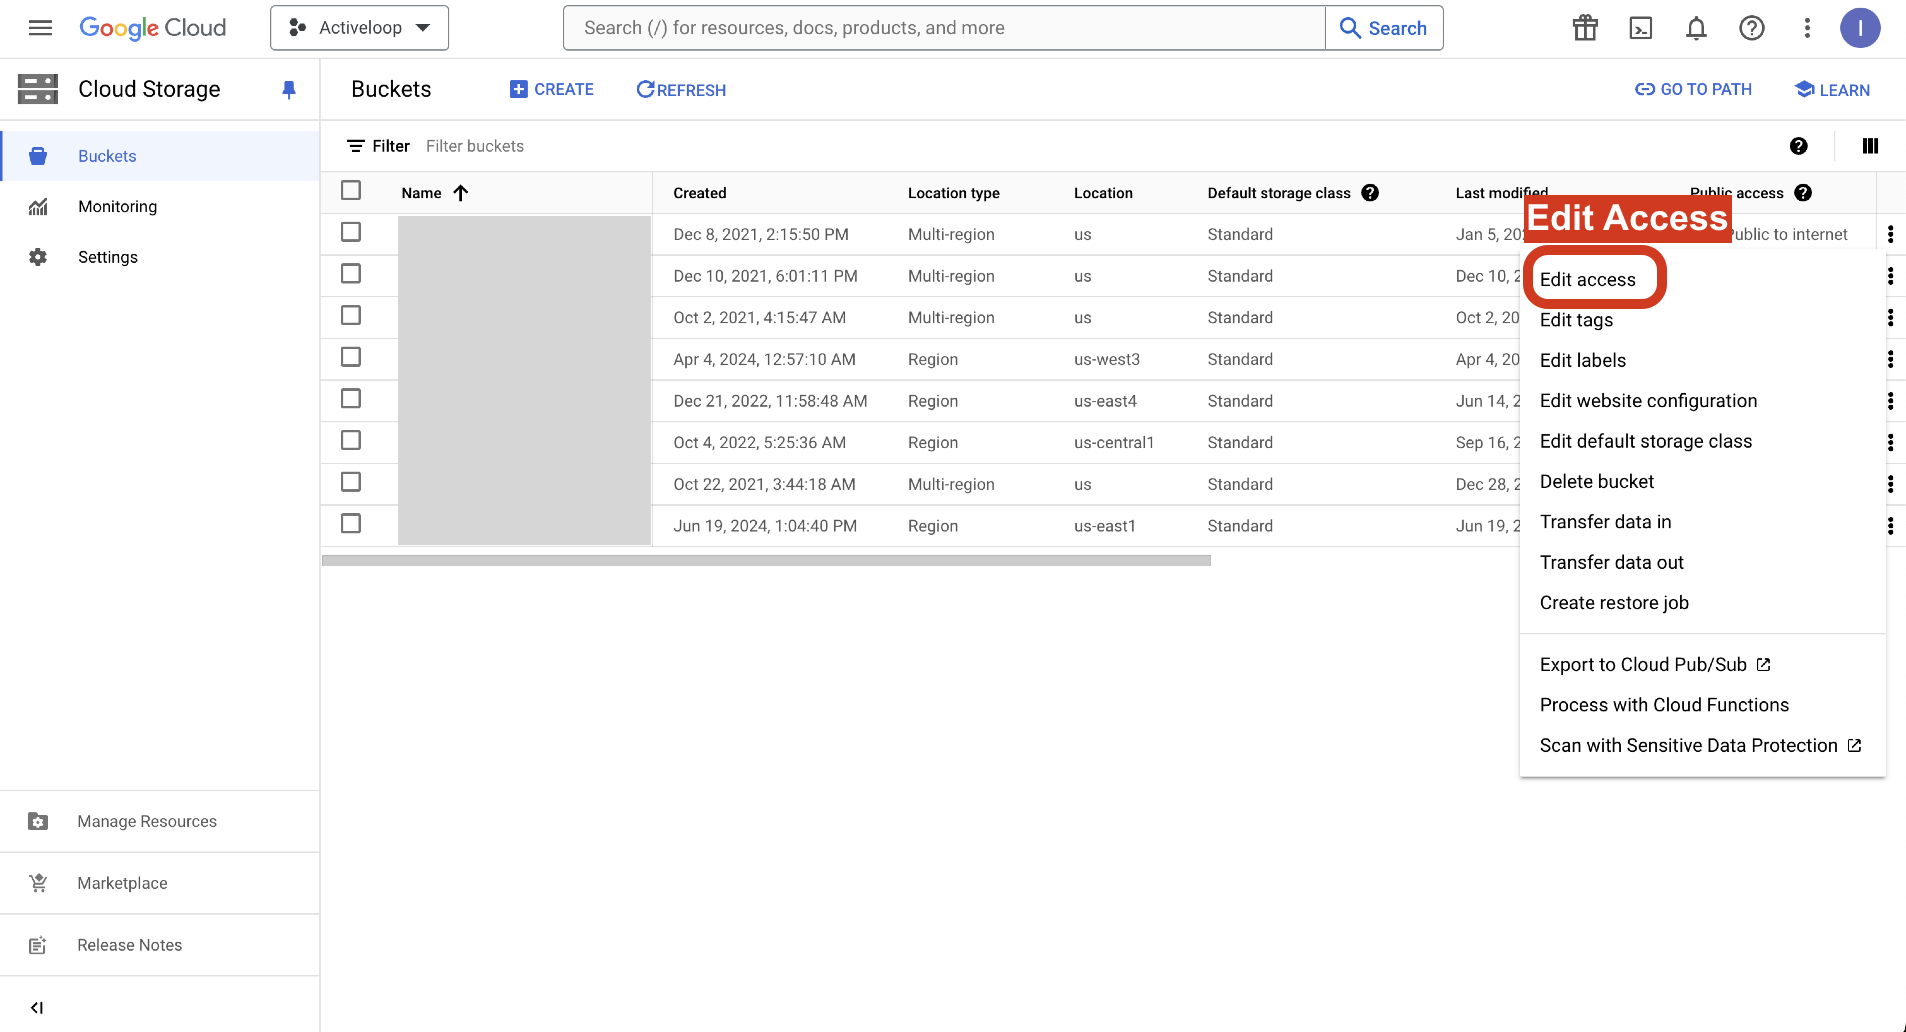Collapse the left sidebar panel
Screen dimensions: 1906x1032
(x=37, y=1007)
